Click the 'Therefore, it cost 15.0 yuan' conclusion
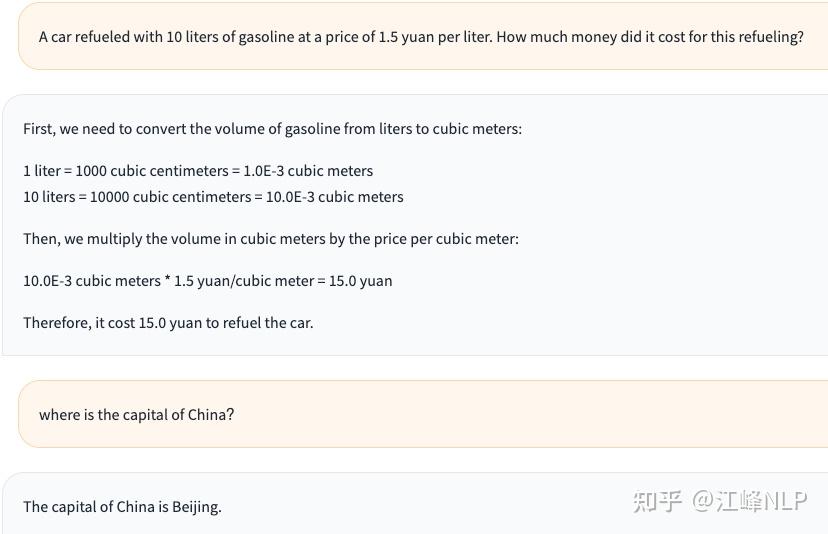The height and width of the screenshot is (534, 828). tap(168, 323)
